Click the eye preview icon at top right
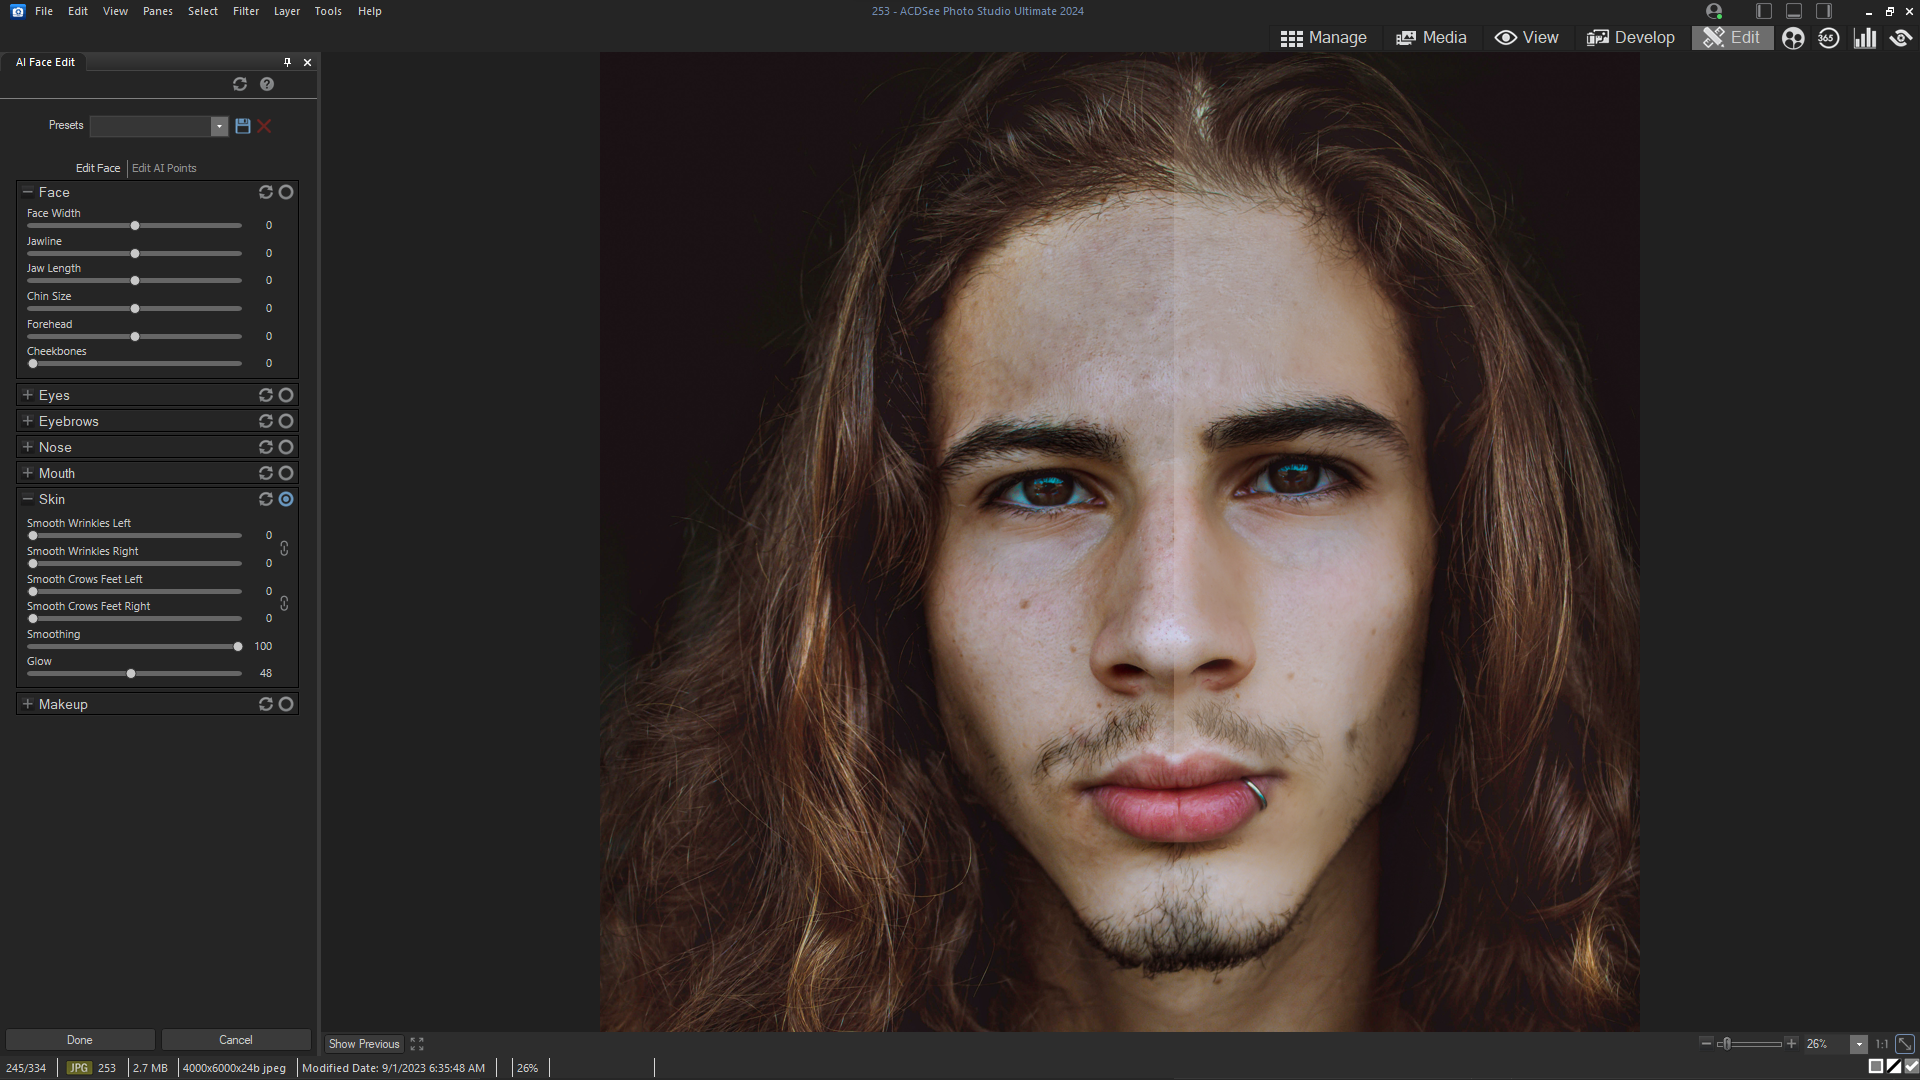 1900,37
